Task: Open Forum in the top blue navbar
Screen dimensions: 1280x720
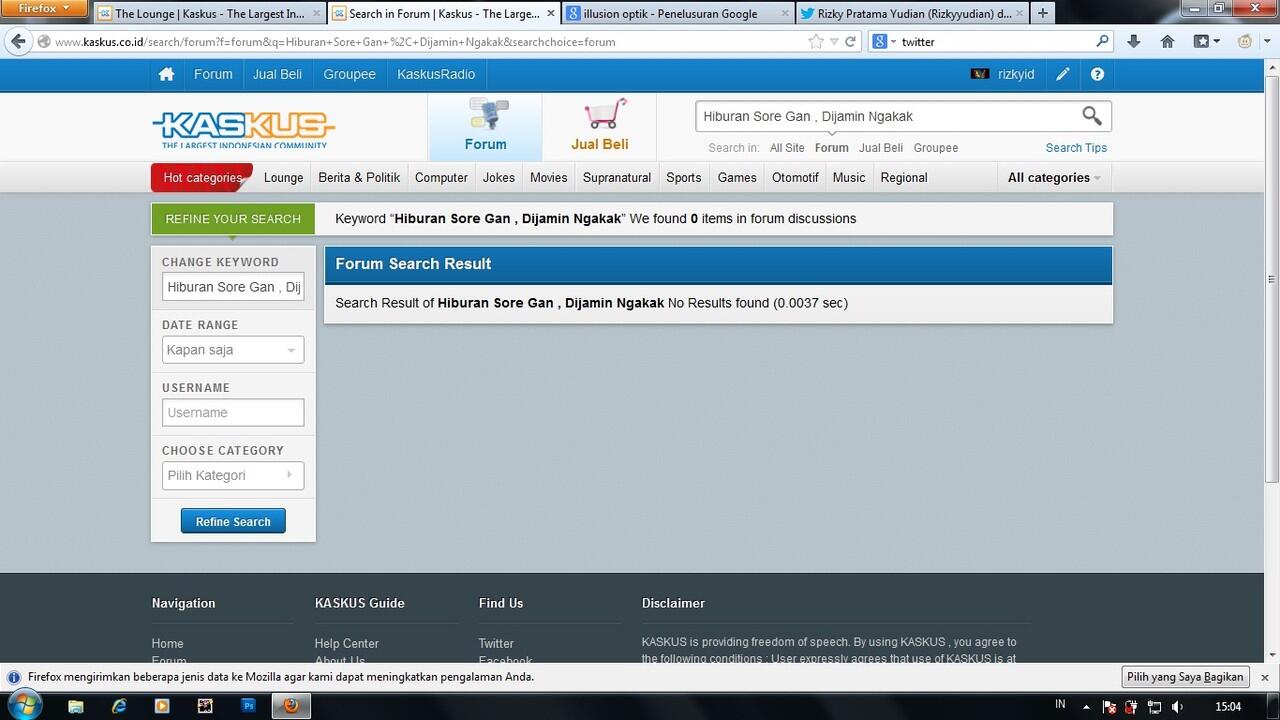Action: coord(213,74)
